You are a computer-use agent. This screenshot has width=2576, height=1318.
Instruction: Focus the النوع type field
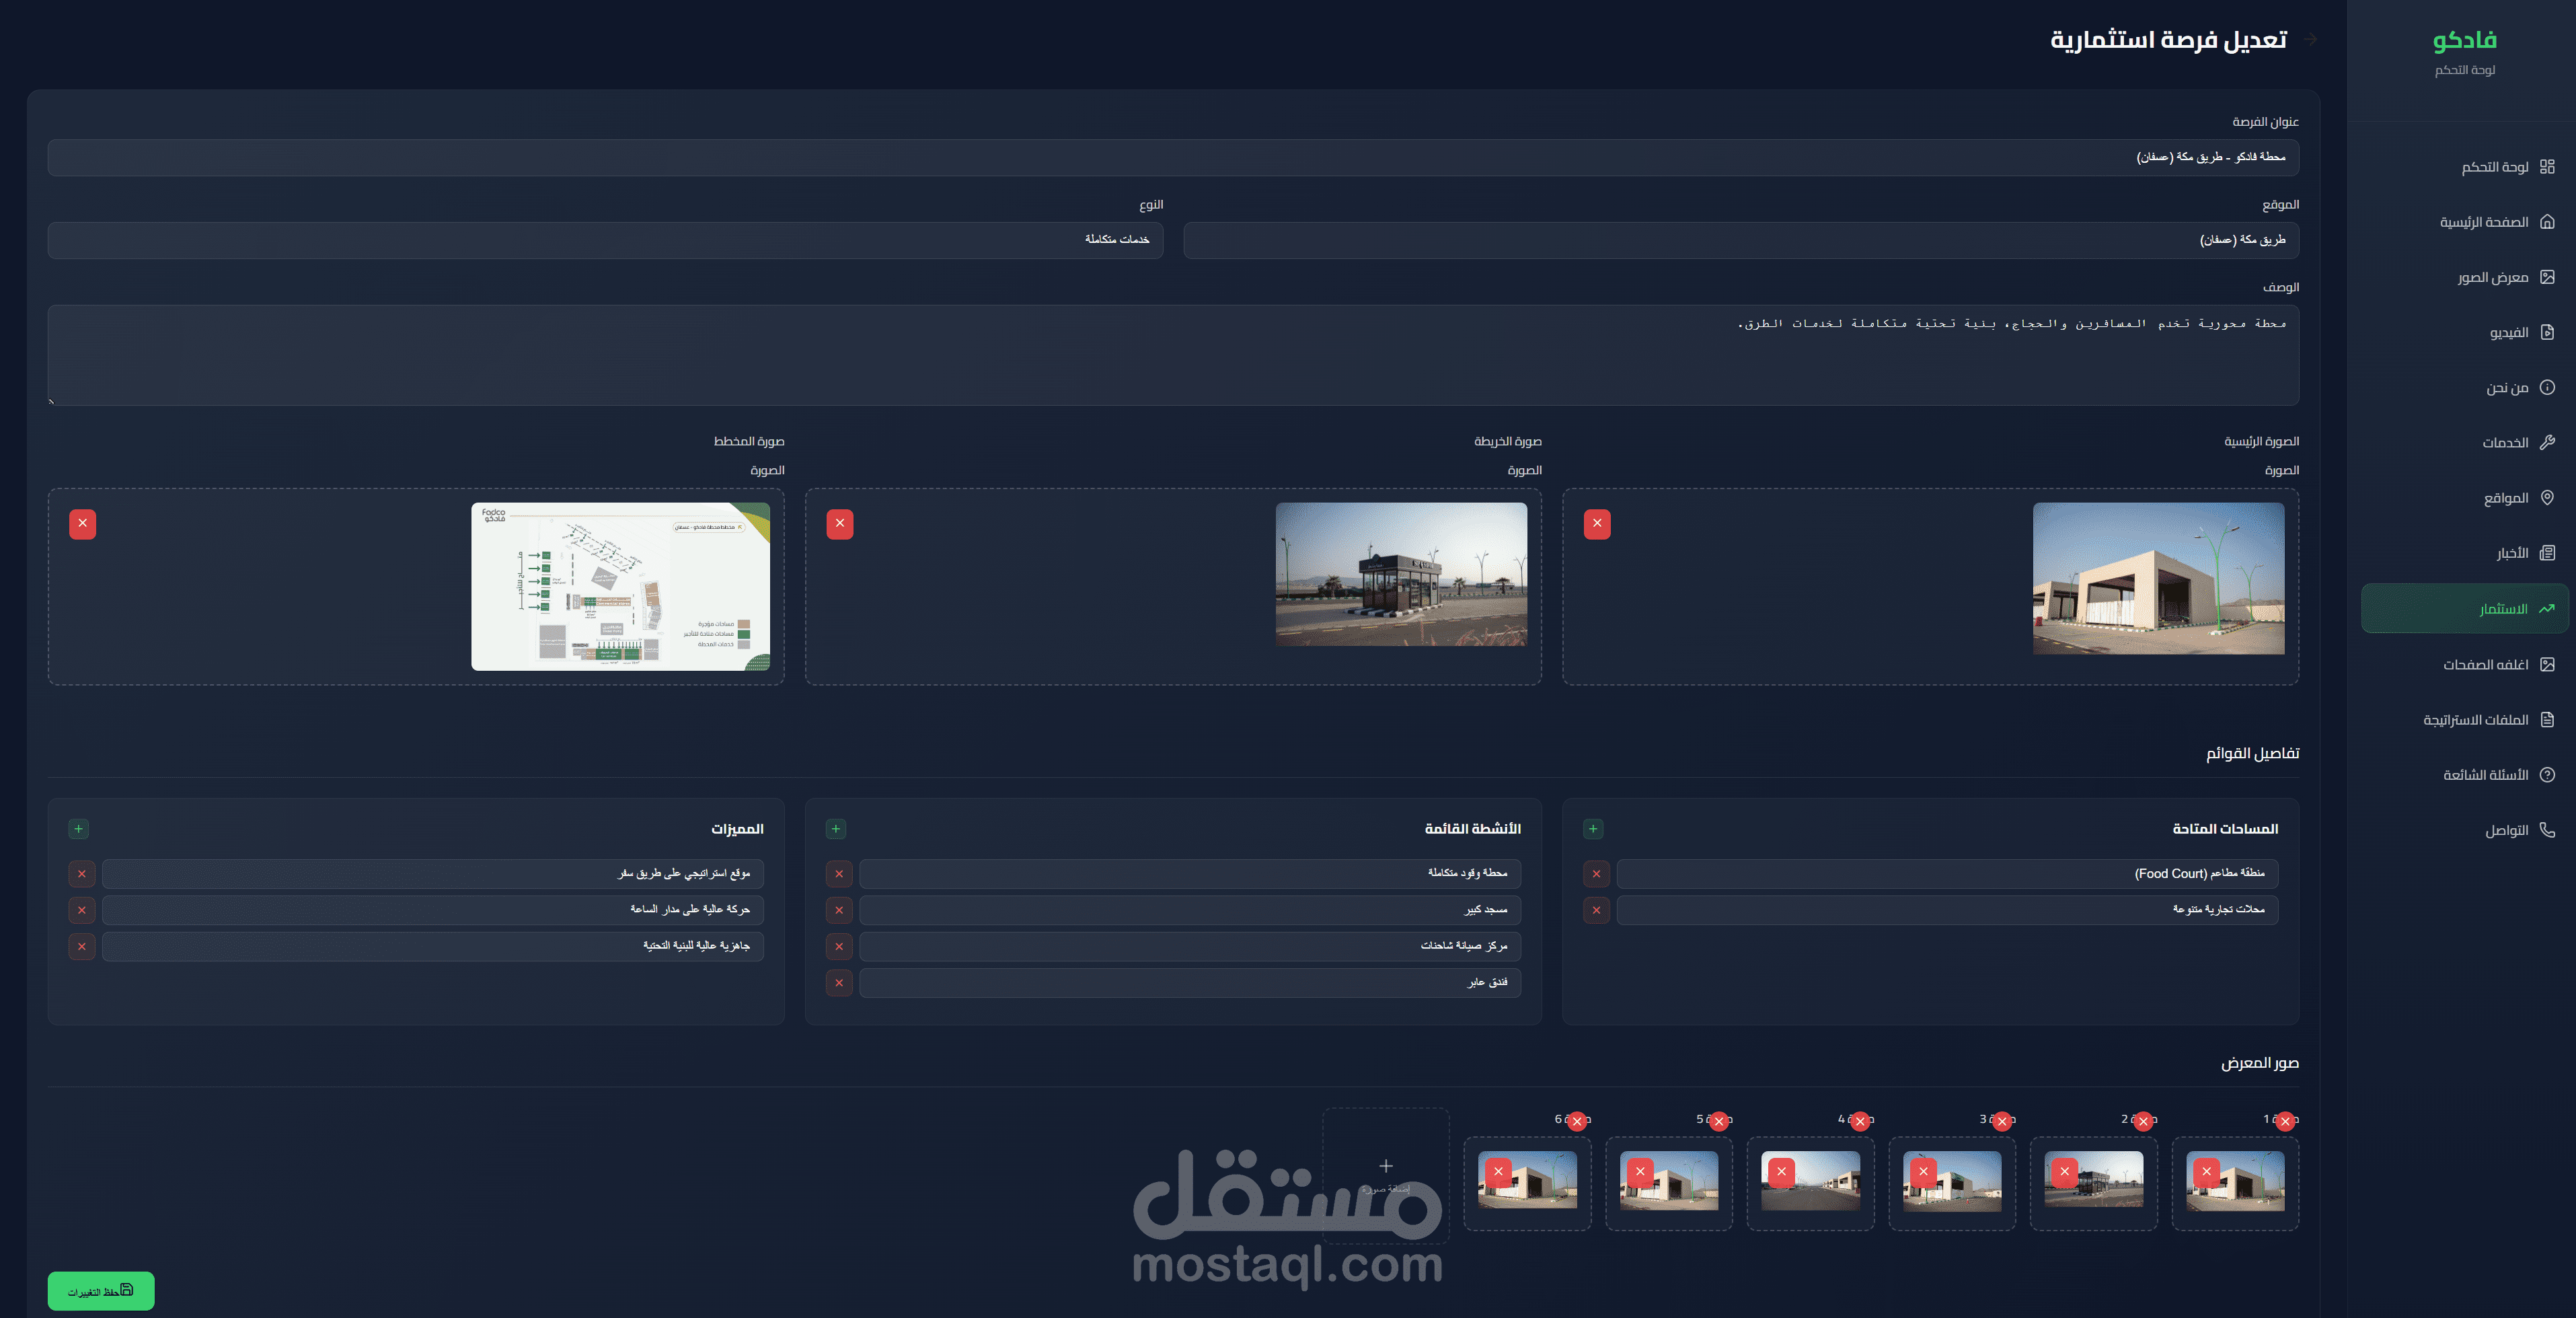[x=605, y=240]
